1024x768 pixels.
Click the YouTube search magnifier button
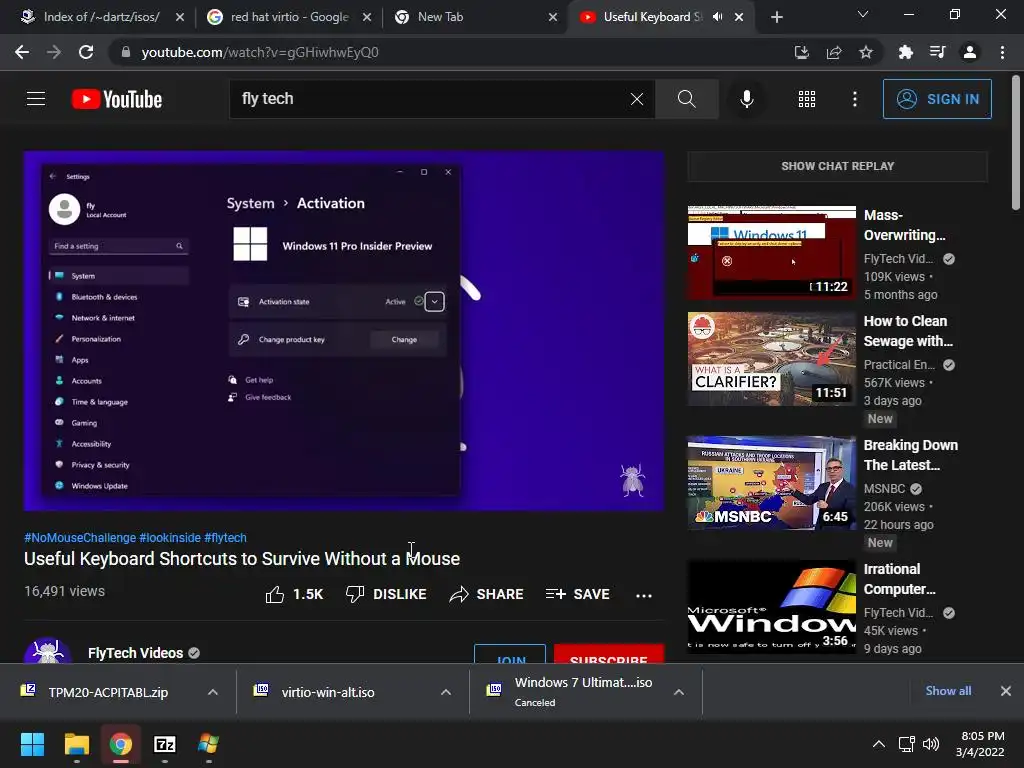[686, 99]
